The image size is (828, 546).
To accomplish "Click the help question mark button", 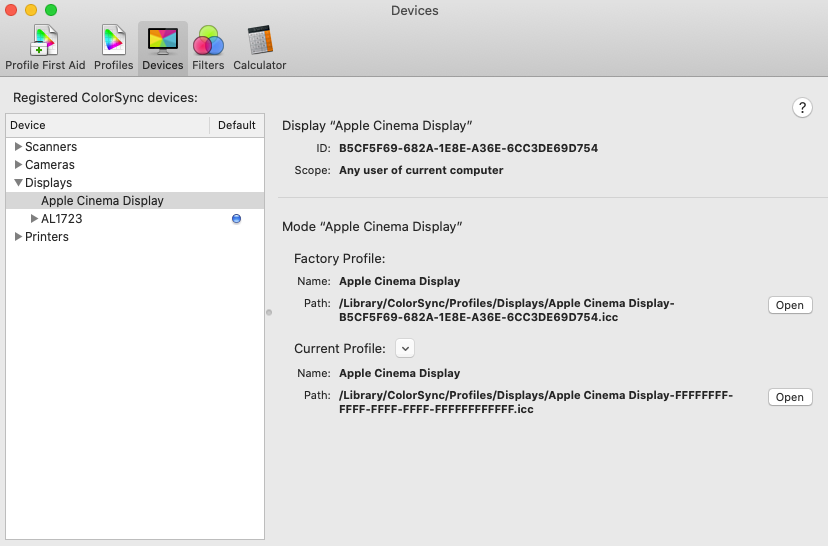I will coord(802,108).
